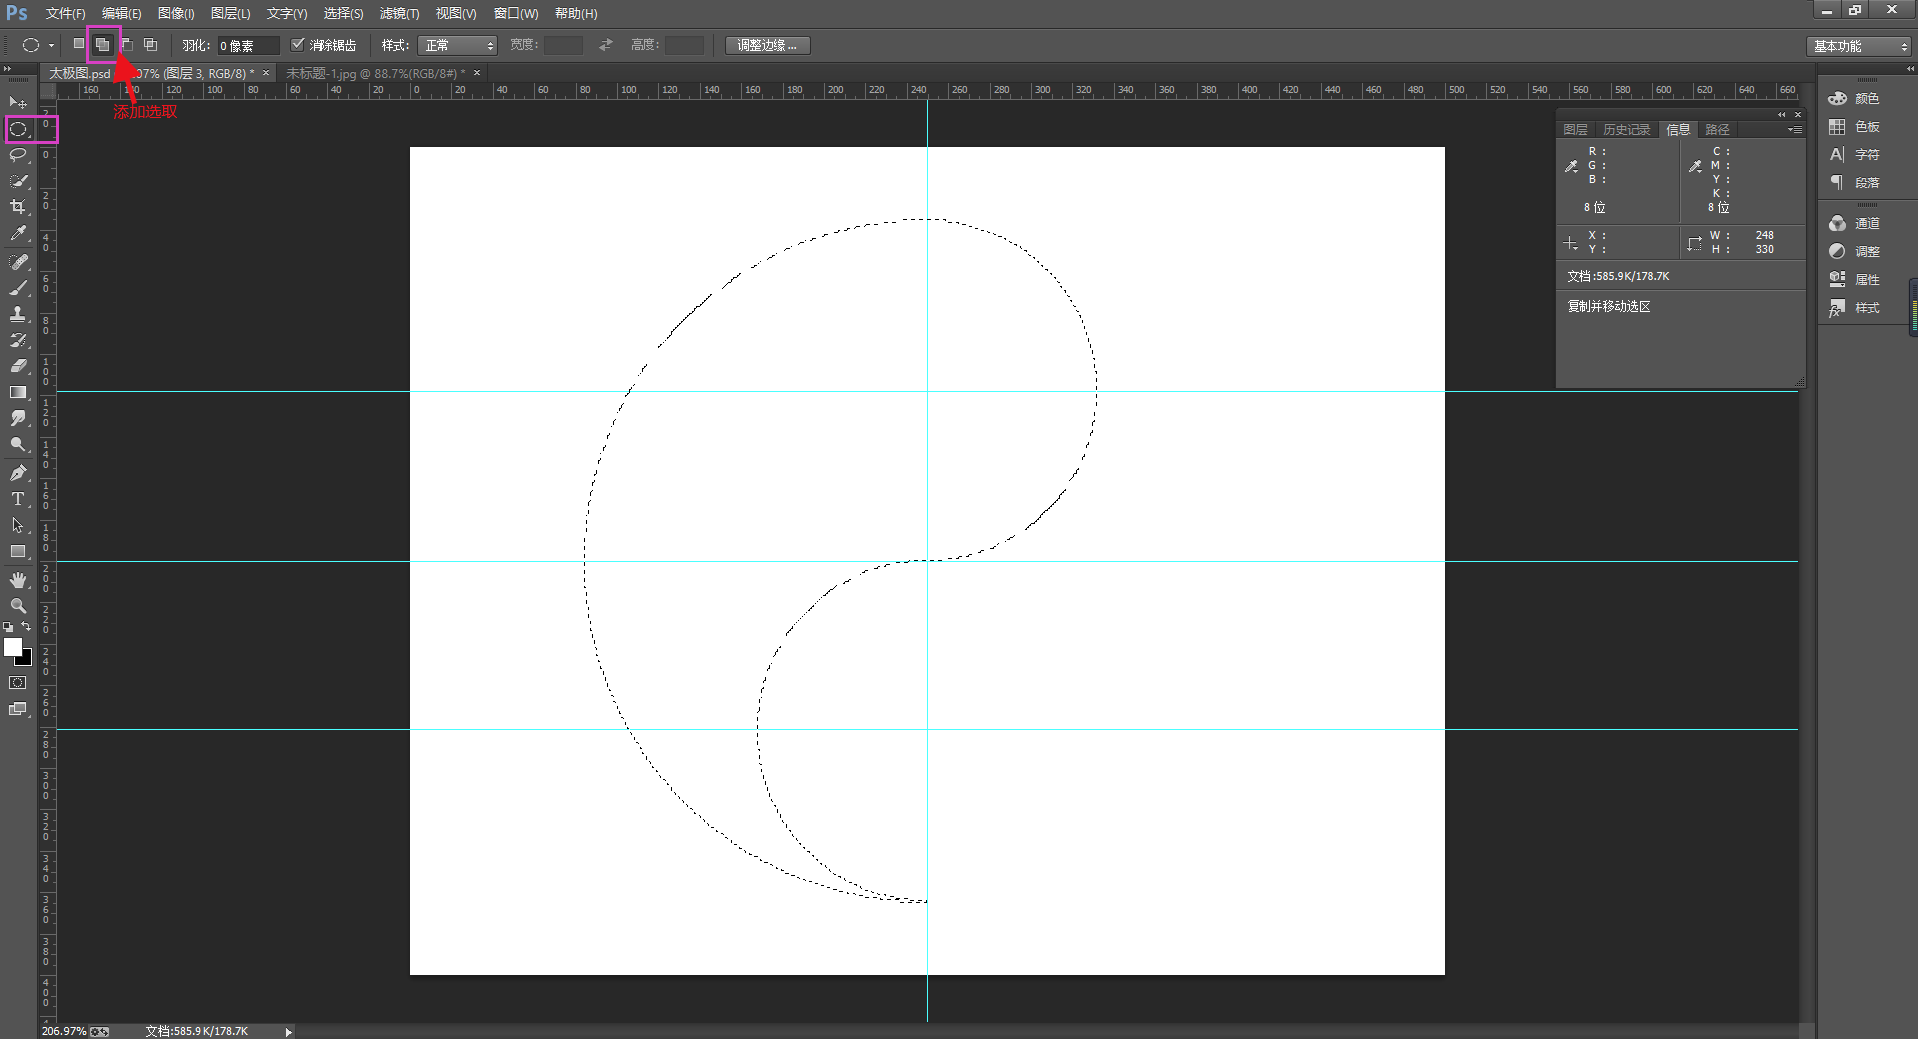The image size is (1918, 1039).
Task: Open the 颜色 Color panel
Action: (1855, 98)
